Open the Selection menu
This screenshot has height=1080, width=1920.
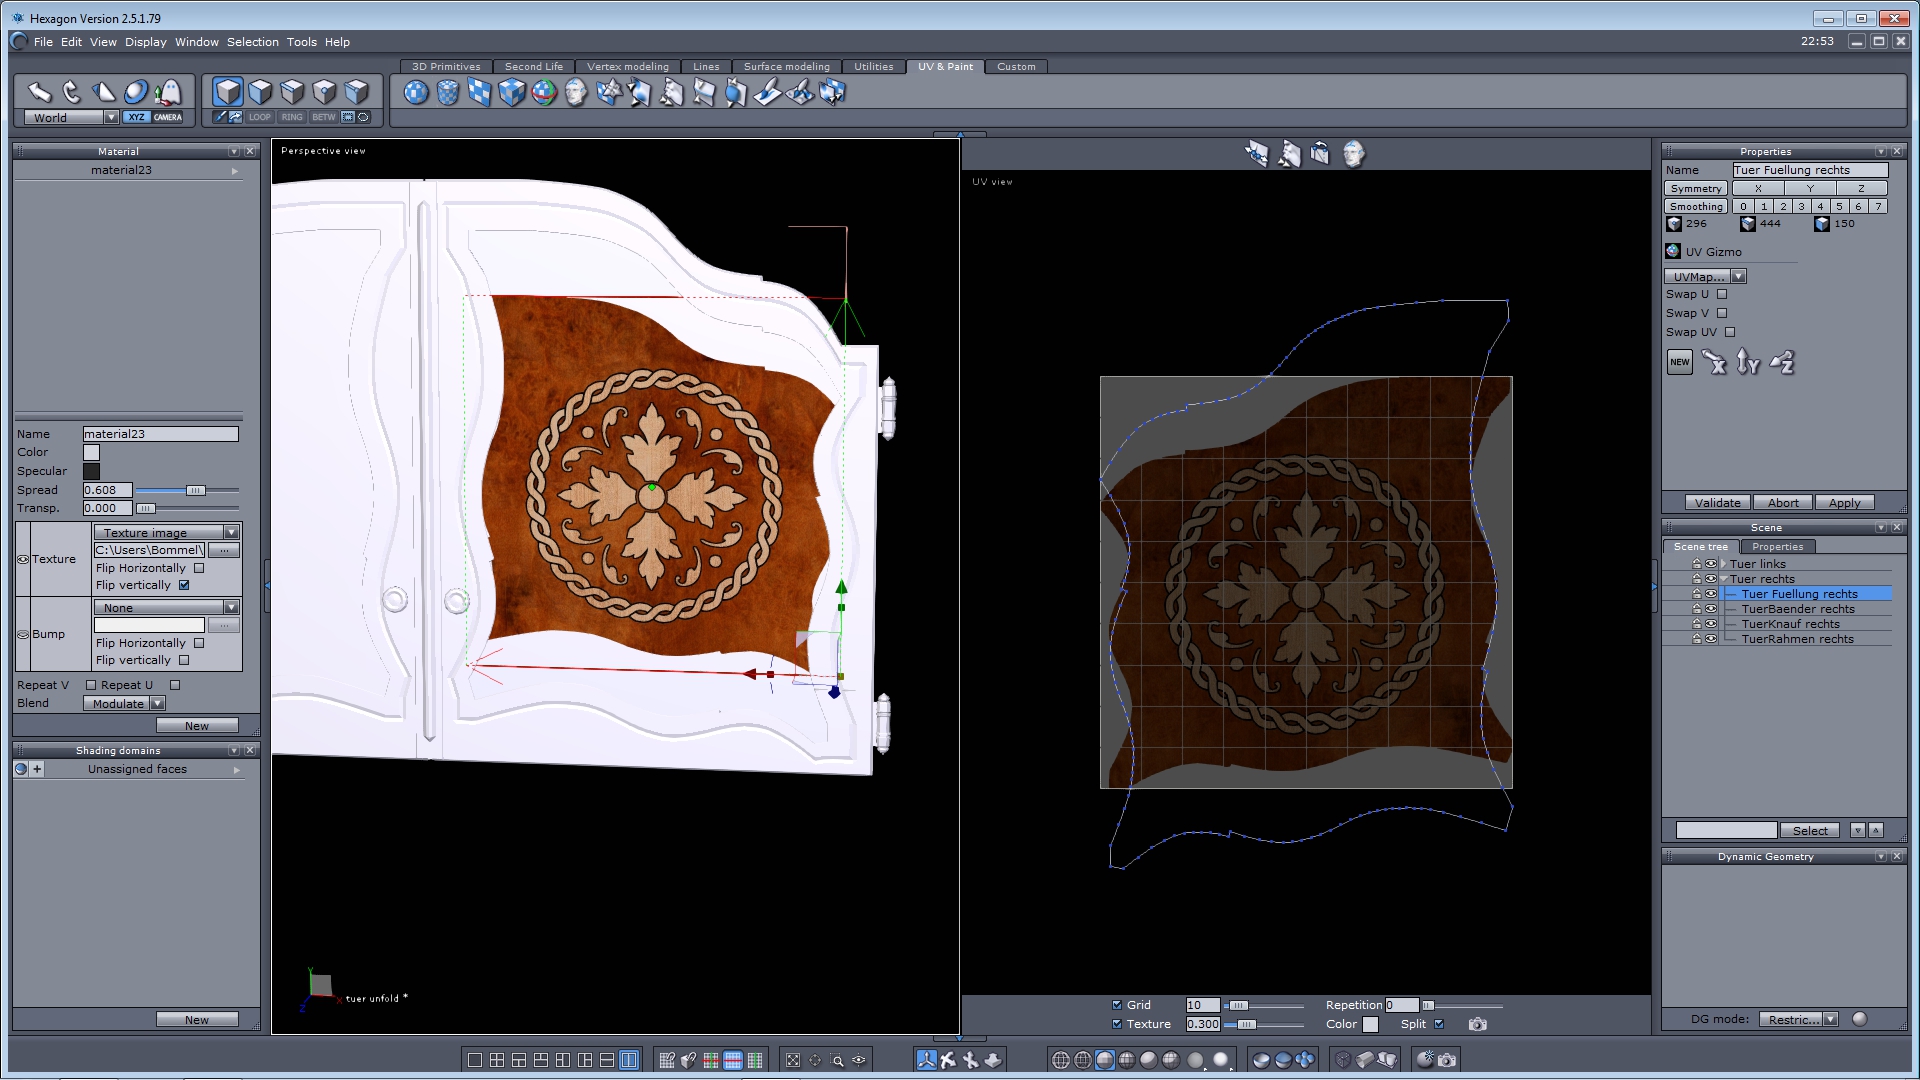[x=252, y=42]
